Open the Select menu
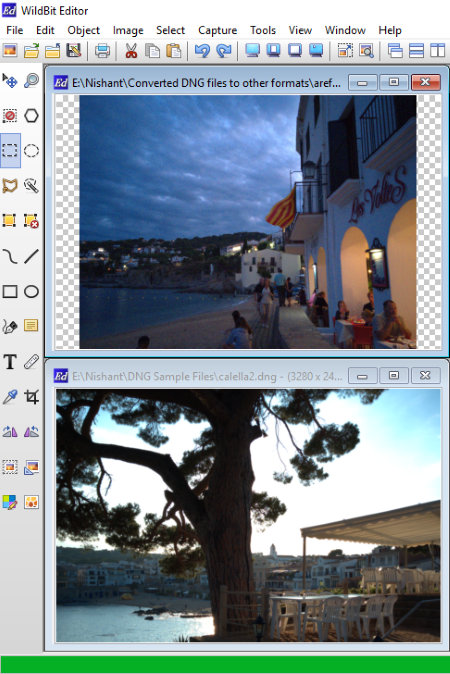 170,30
